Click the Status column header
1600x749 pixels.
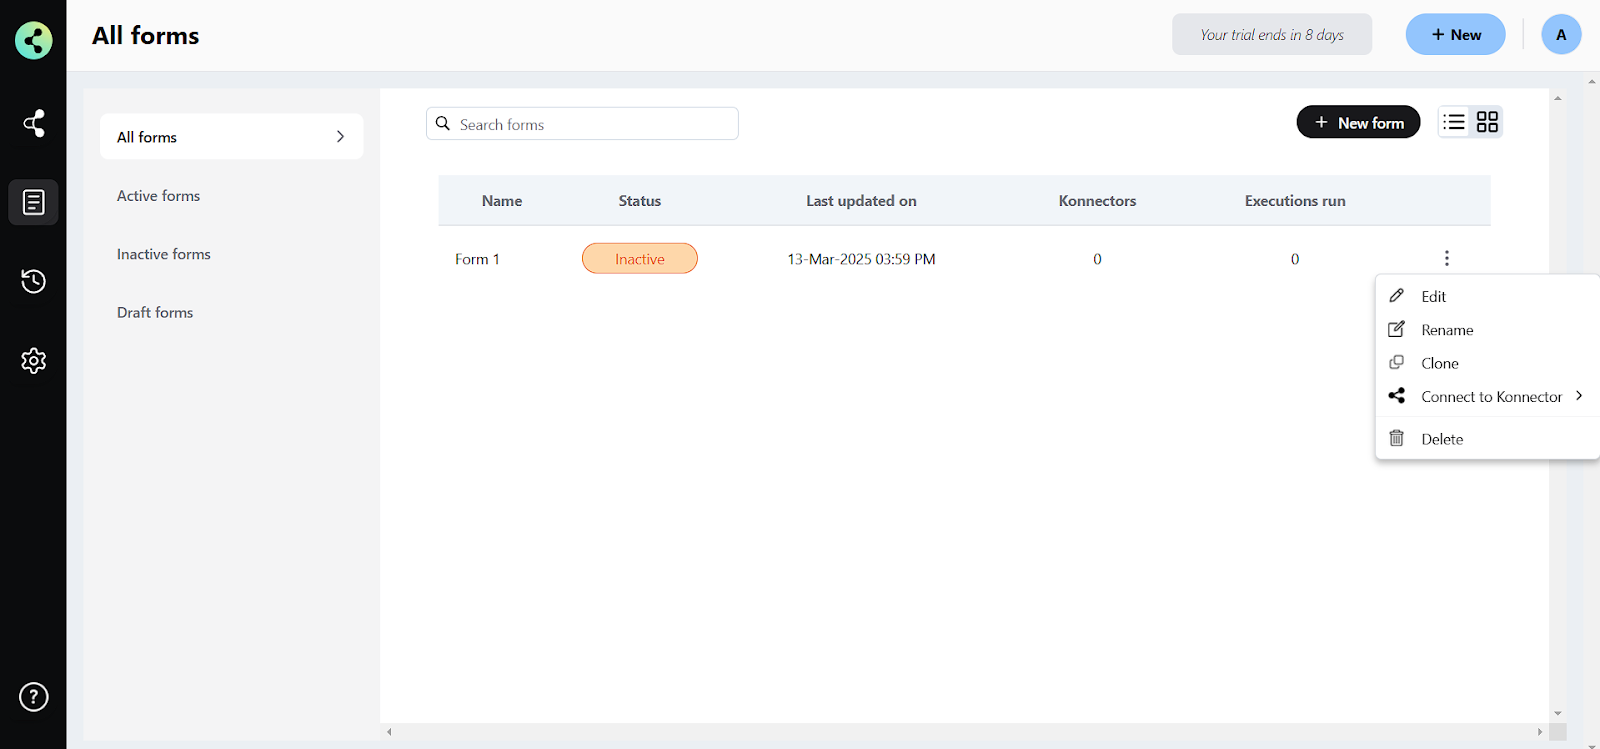640,201
